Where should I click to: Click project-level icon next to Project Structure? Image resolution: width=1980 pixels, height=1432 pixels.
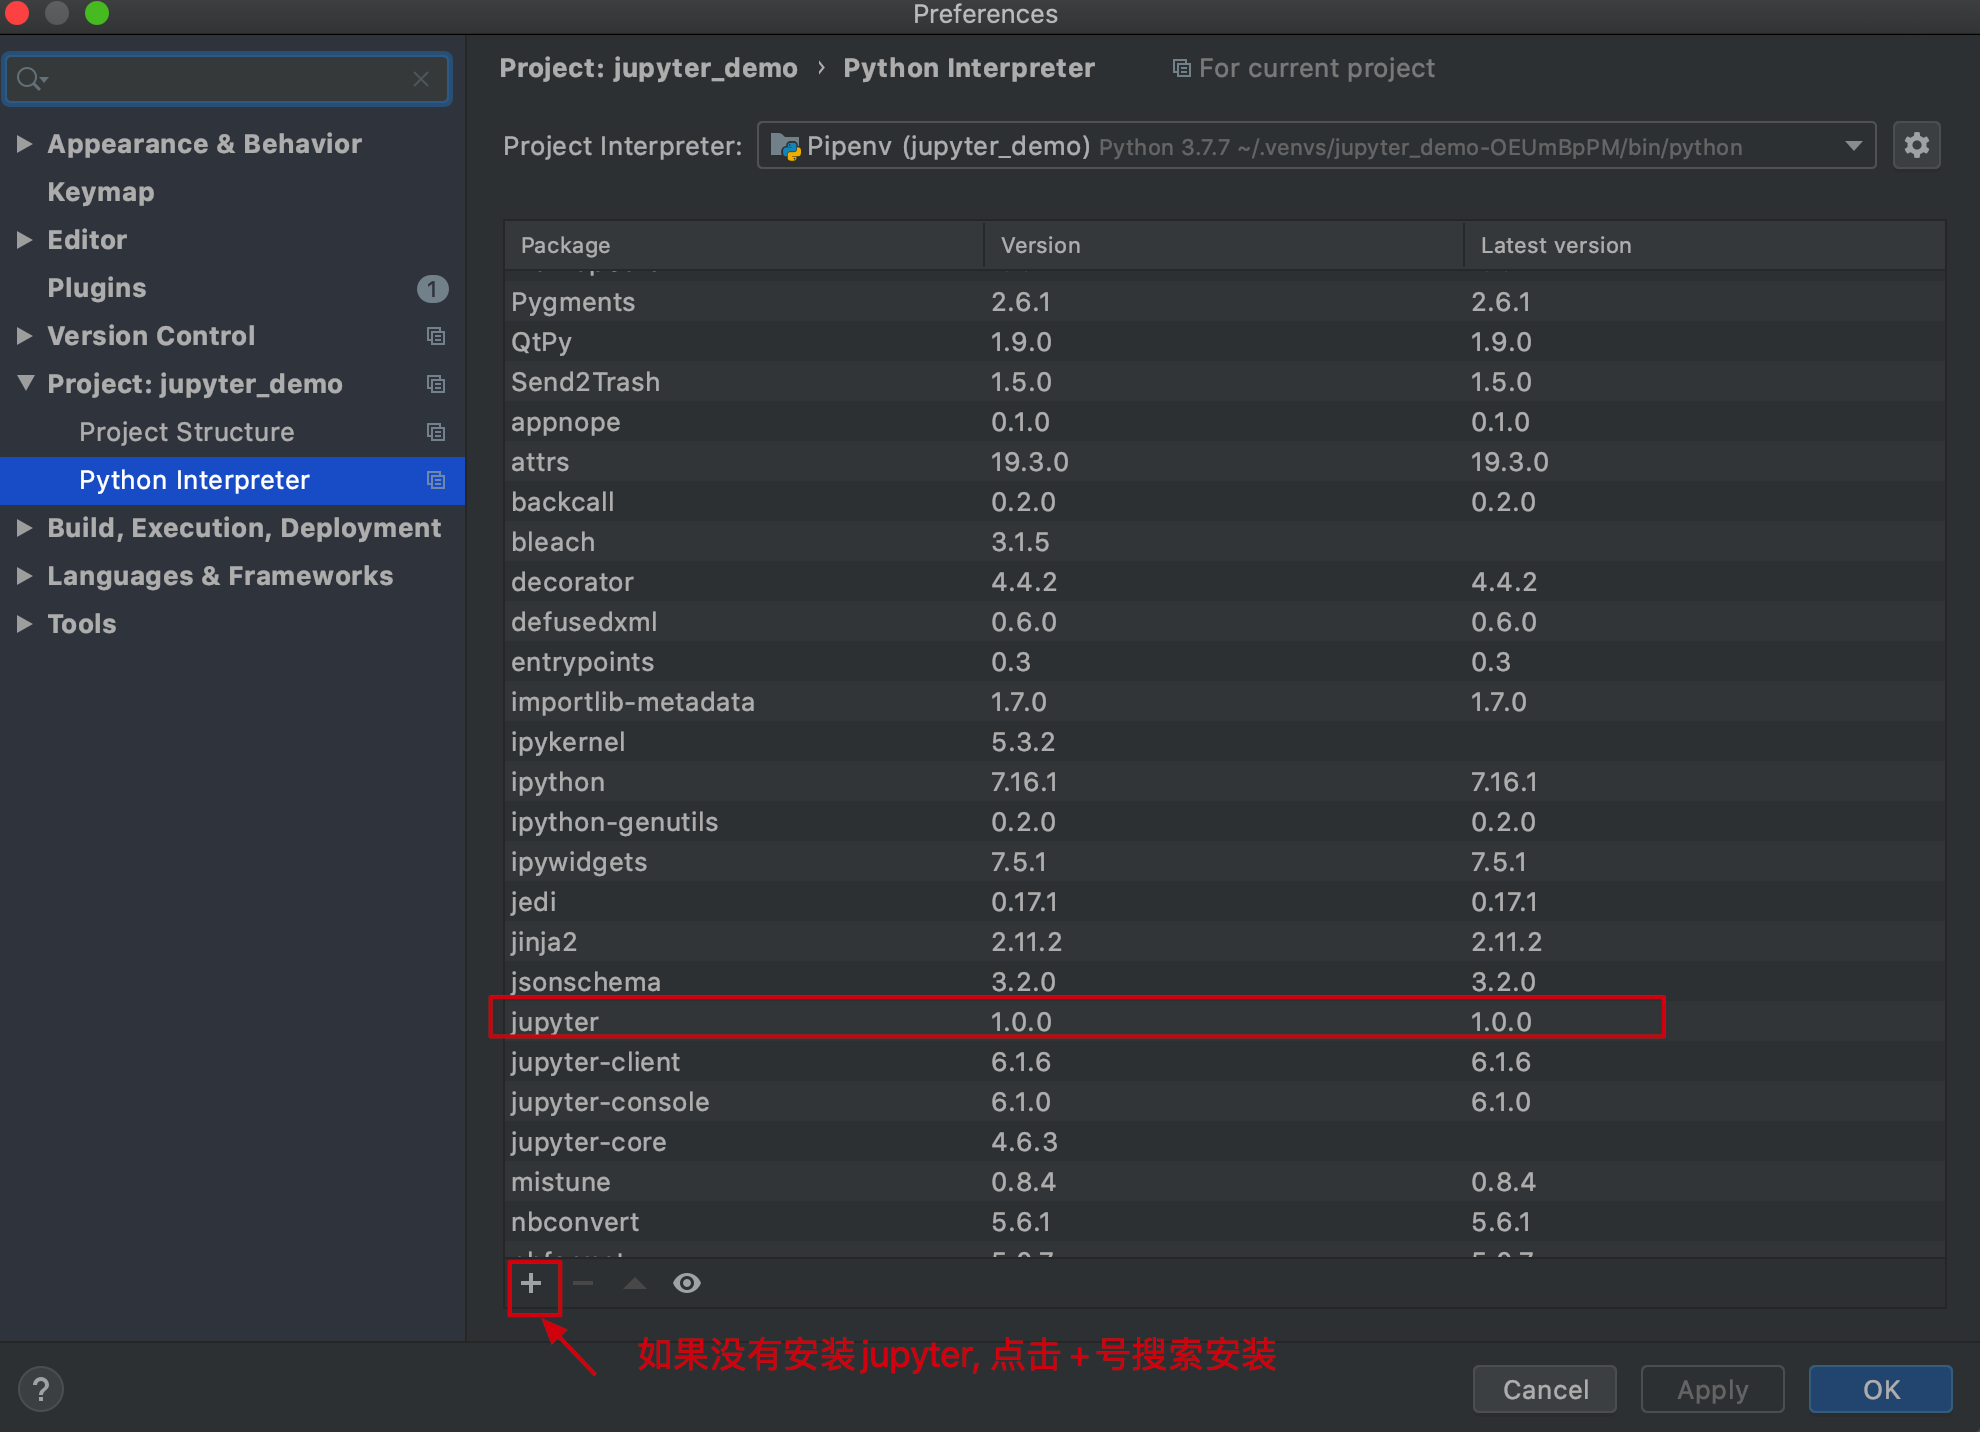(436, 432)
